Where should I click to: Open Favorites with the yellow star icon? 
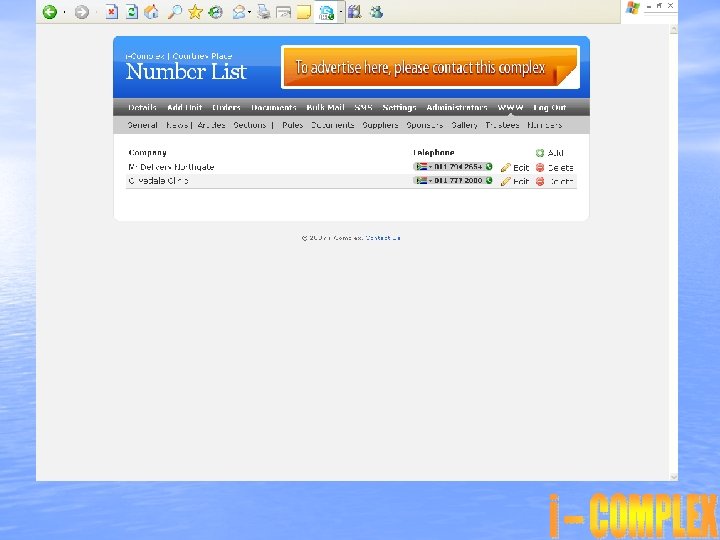(195, 12)
